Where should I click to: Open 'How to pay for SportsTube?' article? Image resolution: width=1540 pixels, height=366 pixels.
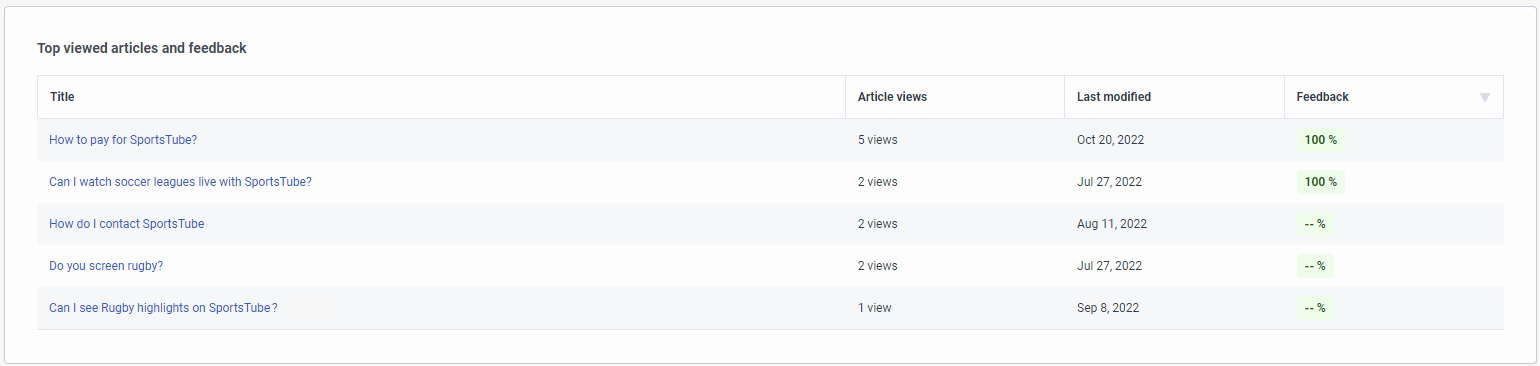(x=123, y=140)
